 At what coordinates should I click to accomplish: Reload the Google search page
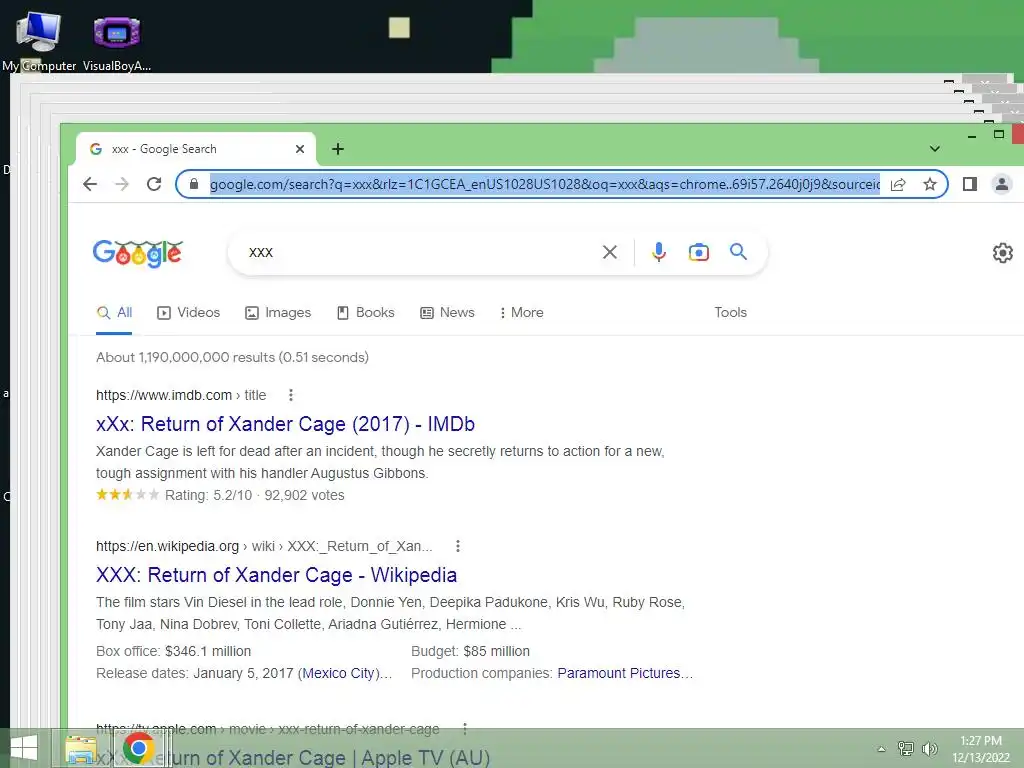click(x=154, y=184)
